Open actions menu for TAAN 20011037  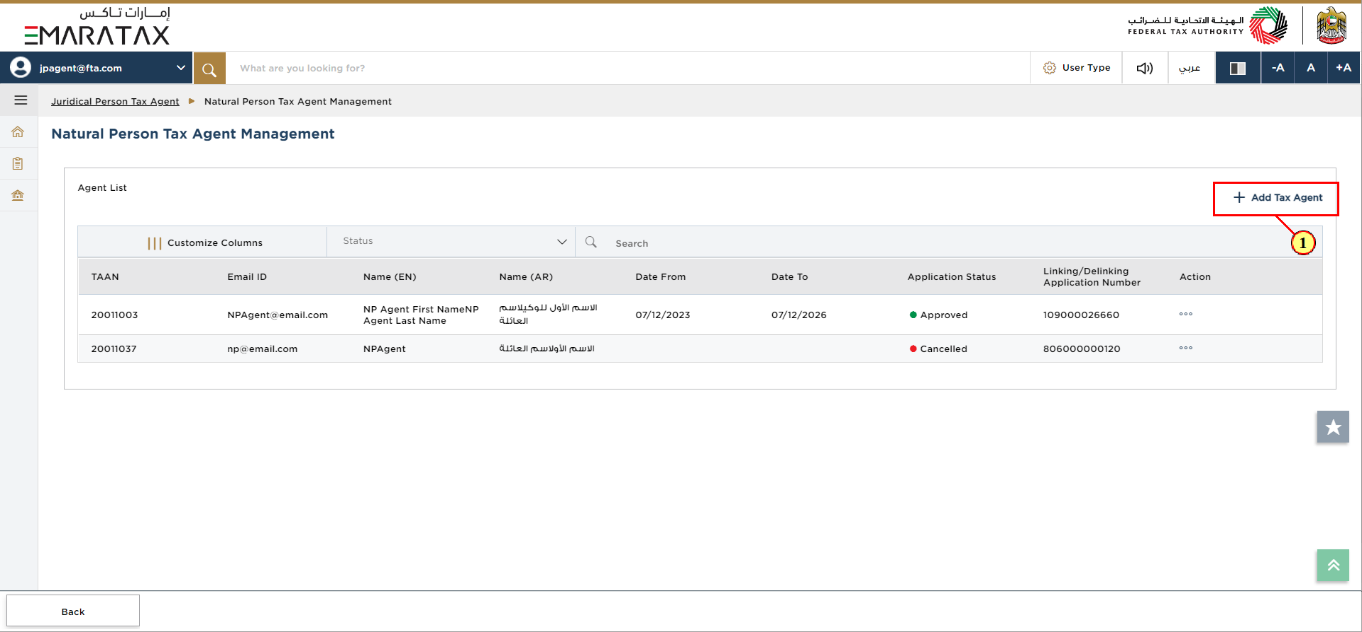click(x=1186, y=348)
